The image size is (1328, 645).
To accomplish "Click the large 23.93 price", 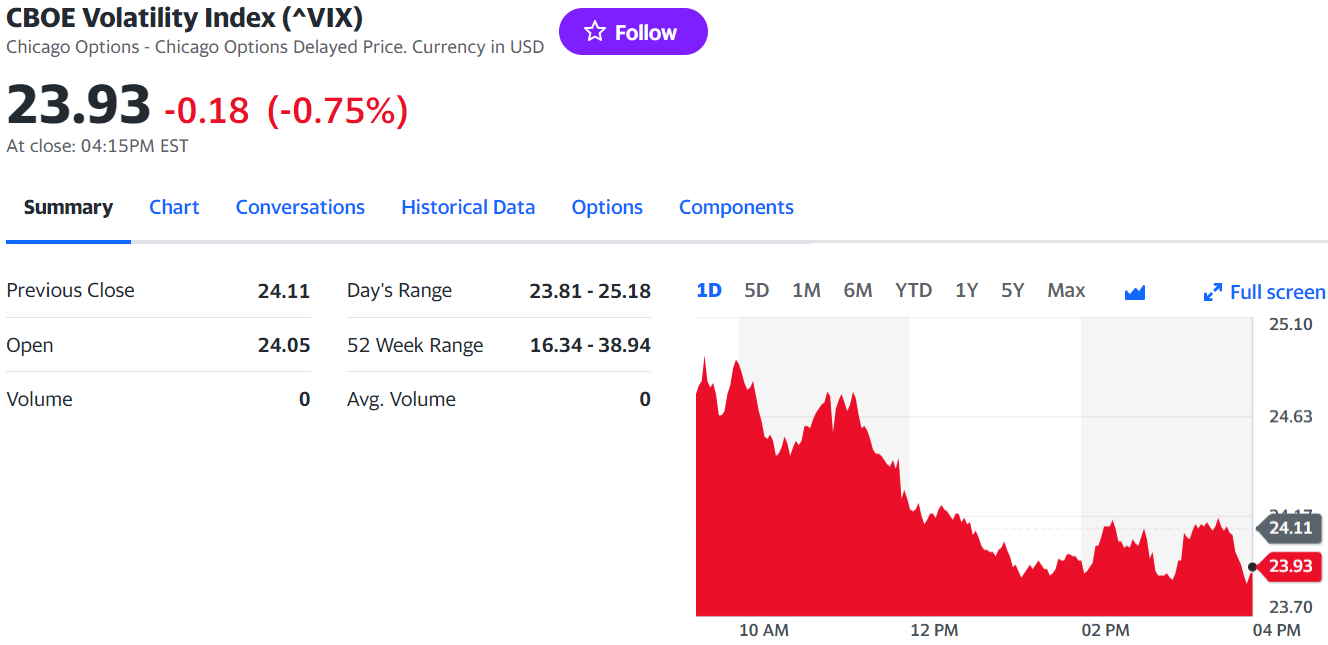I will pyautogui.click(x=79, y=105).
